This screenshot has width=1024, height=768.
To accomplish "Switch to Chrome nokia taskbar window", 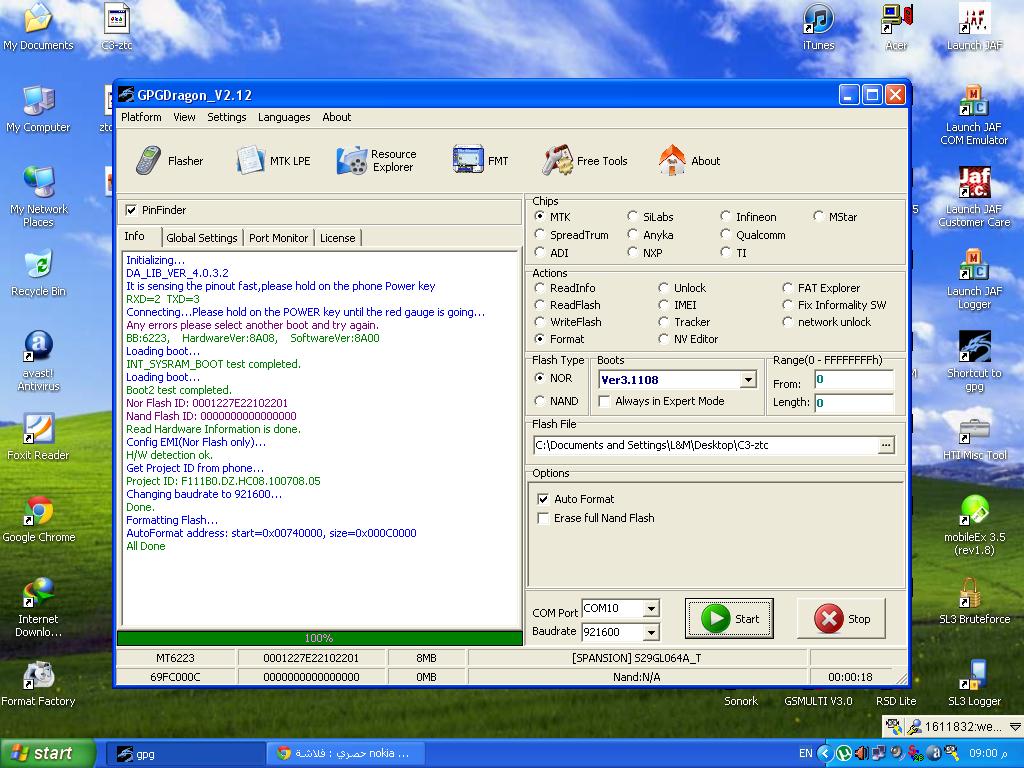I will tap(346, 754).
